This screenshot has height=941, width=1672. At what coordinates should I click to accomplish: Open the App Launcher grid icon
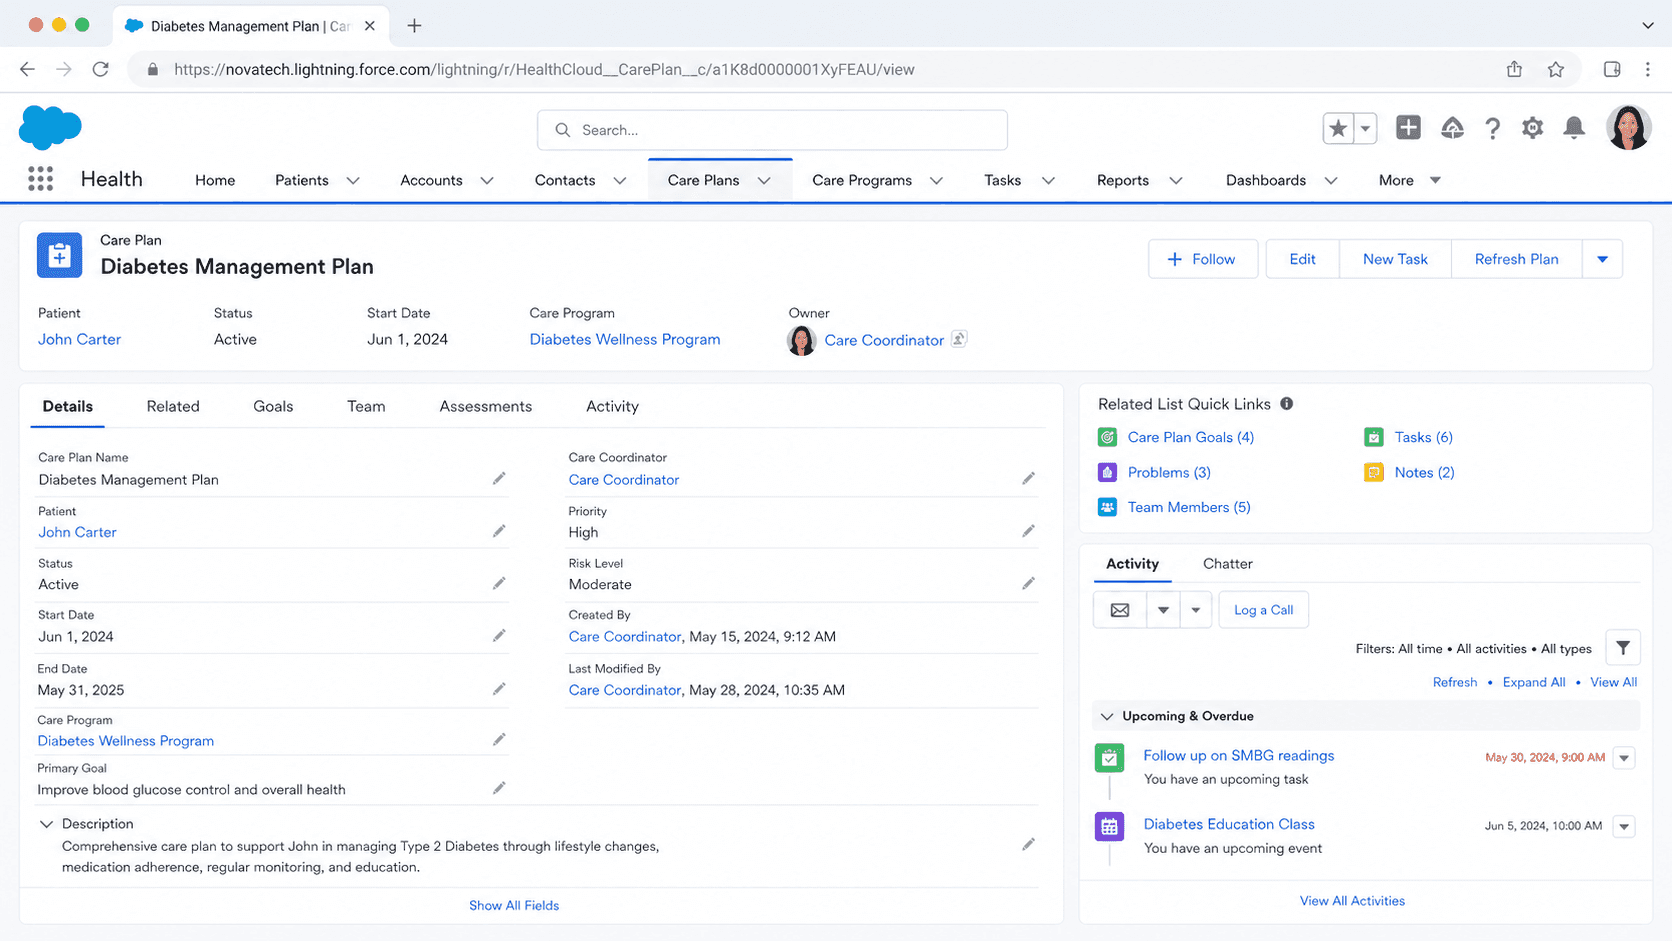point(40,179)
